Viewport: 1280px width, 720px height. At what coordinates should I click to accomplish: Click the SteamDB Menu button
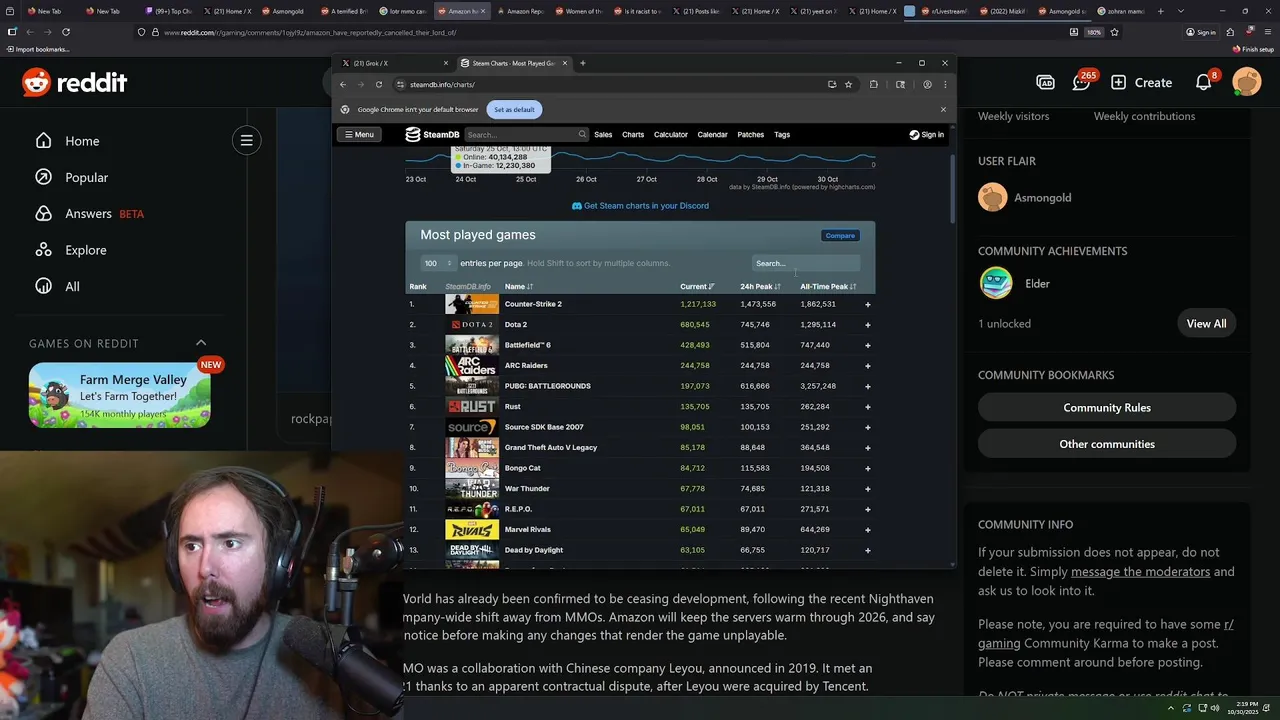click(x=358, y=134)
